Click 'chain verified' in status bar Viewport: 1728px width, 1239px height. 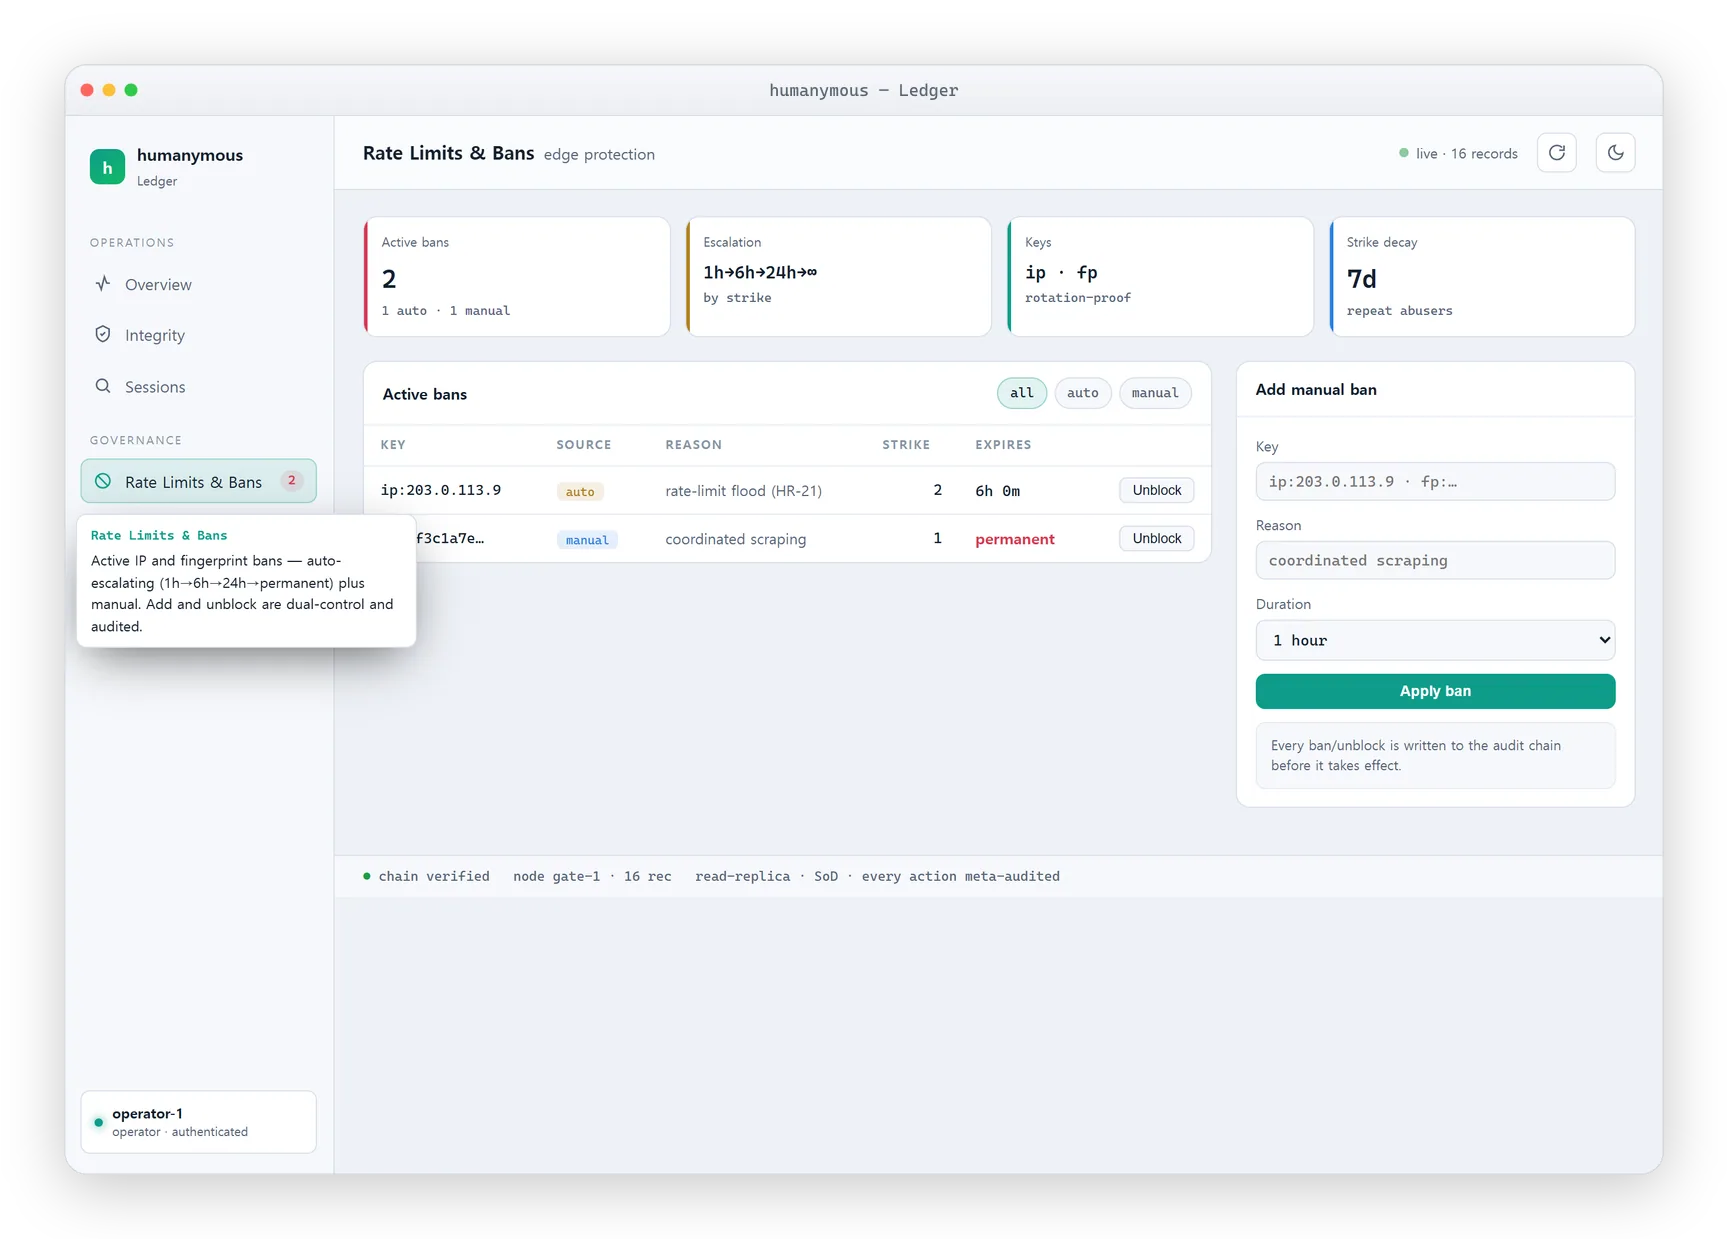pyautogui.click(x=434, y=876)
